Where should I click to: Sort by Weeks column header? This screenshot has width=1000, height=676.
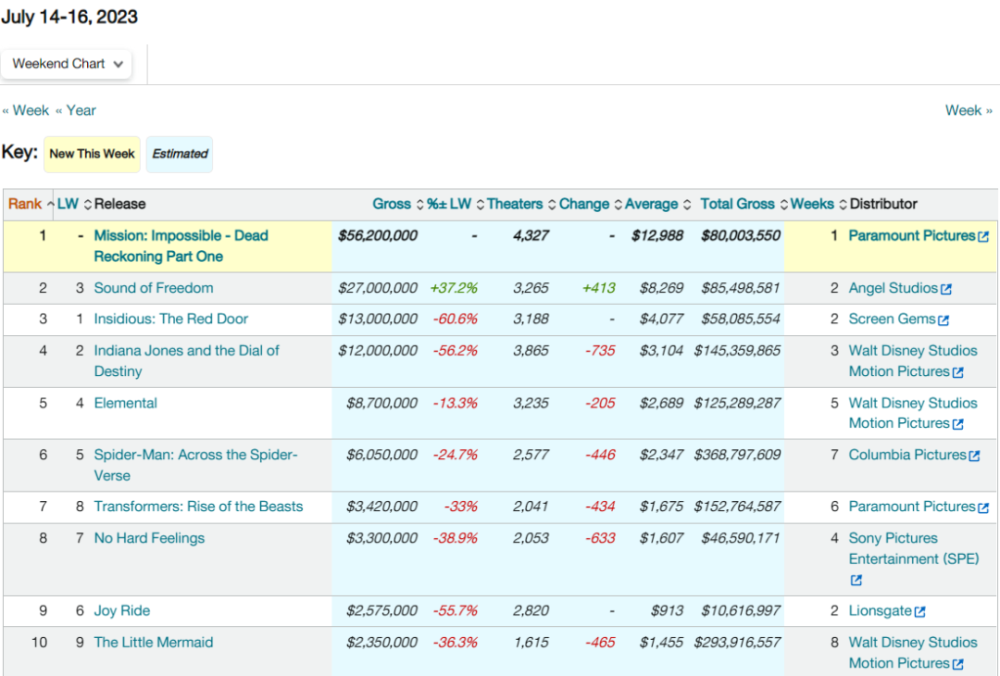coord(811,204)
